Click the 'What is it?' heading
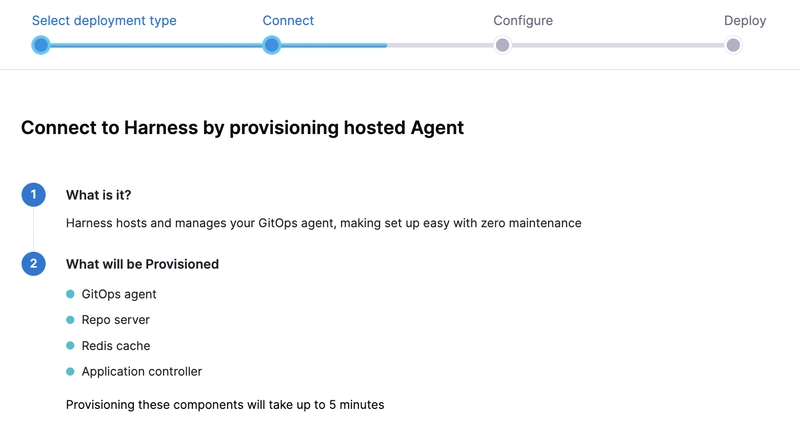800x436 pixels. (x=98, y=195)
